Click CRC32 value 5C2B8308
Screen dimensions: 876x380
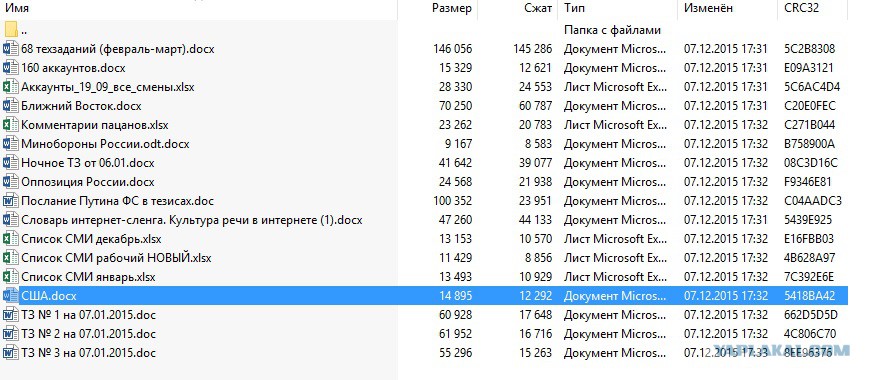point(810,49)
